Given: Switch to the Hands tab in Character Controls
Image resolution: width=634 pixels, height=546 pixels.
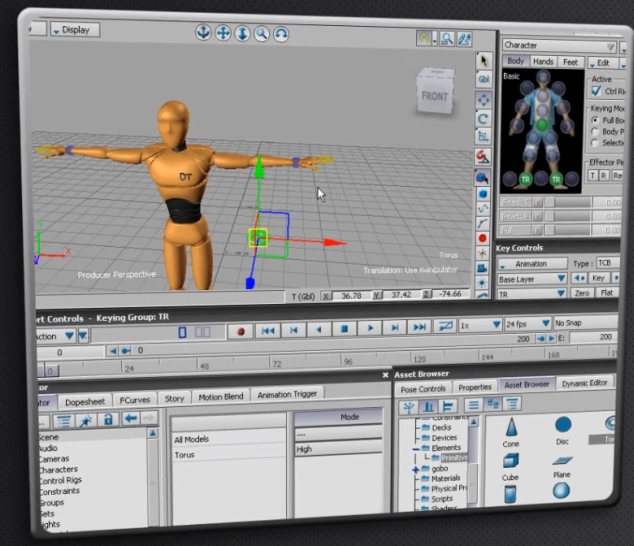Looking at the screenshot, I should point(543,61).
